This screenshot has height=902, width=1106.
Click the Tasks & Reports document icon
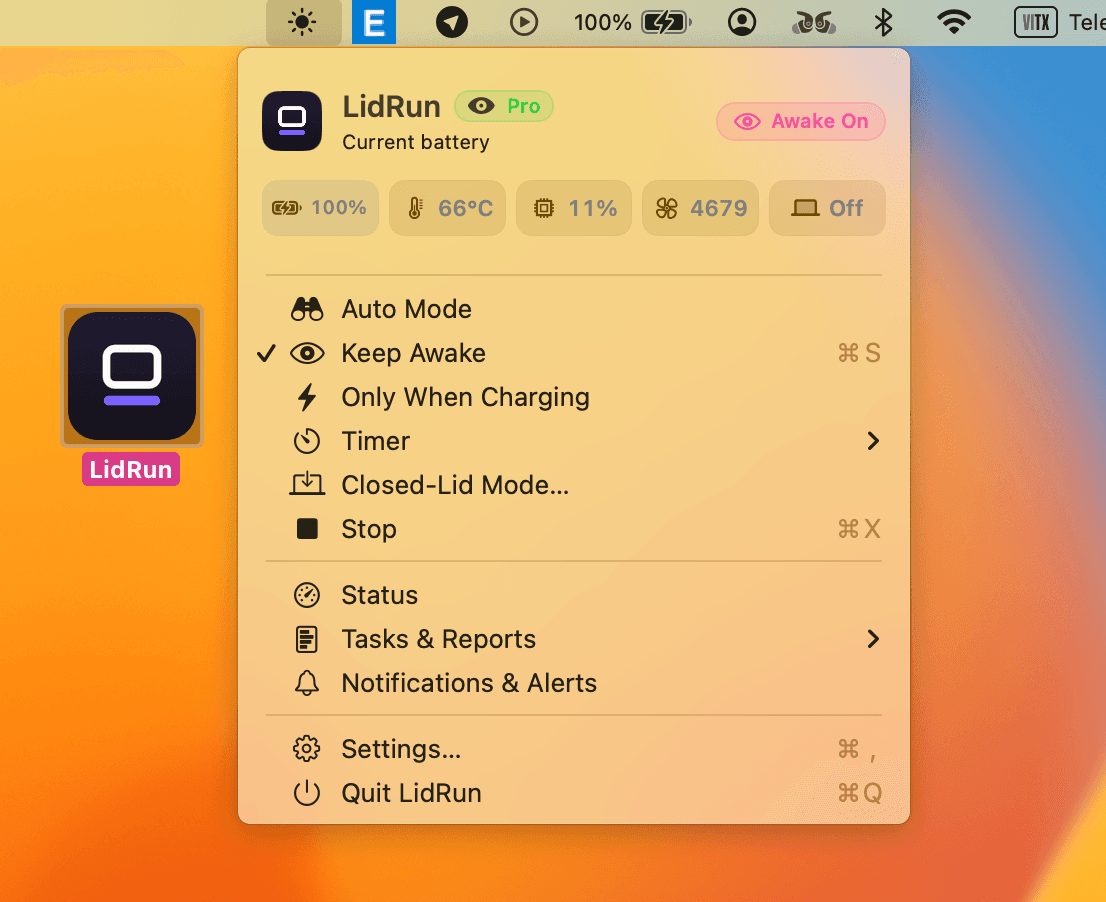click(x=307, y=639)
